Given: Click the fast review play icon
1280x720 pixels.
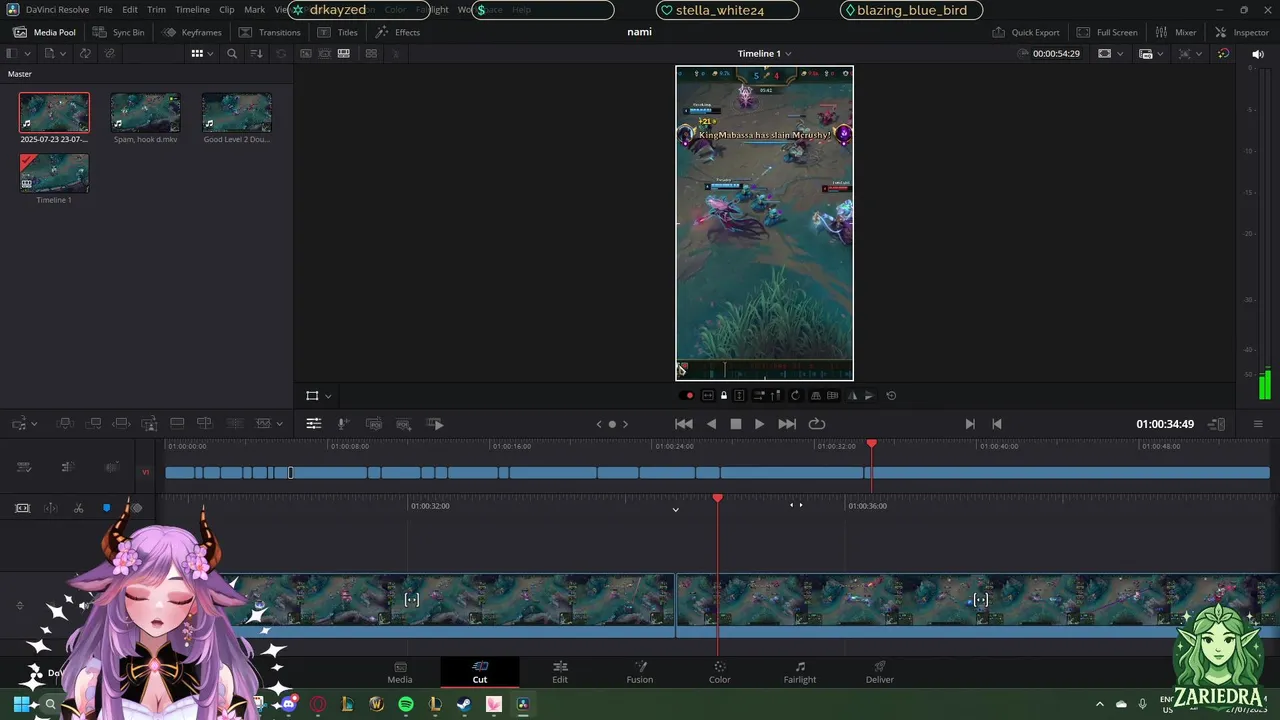Looking at the screenshot, I should pos(435,424).
